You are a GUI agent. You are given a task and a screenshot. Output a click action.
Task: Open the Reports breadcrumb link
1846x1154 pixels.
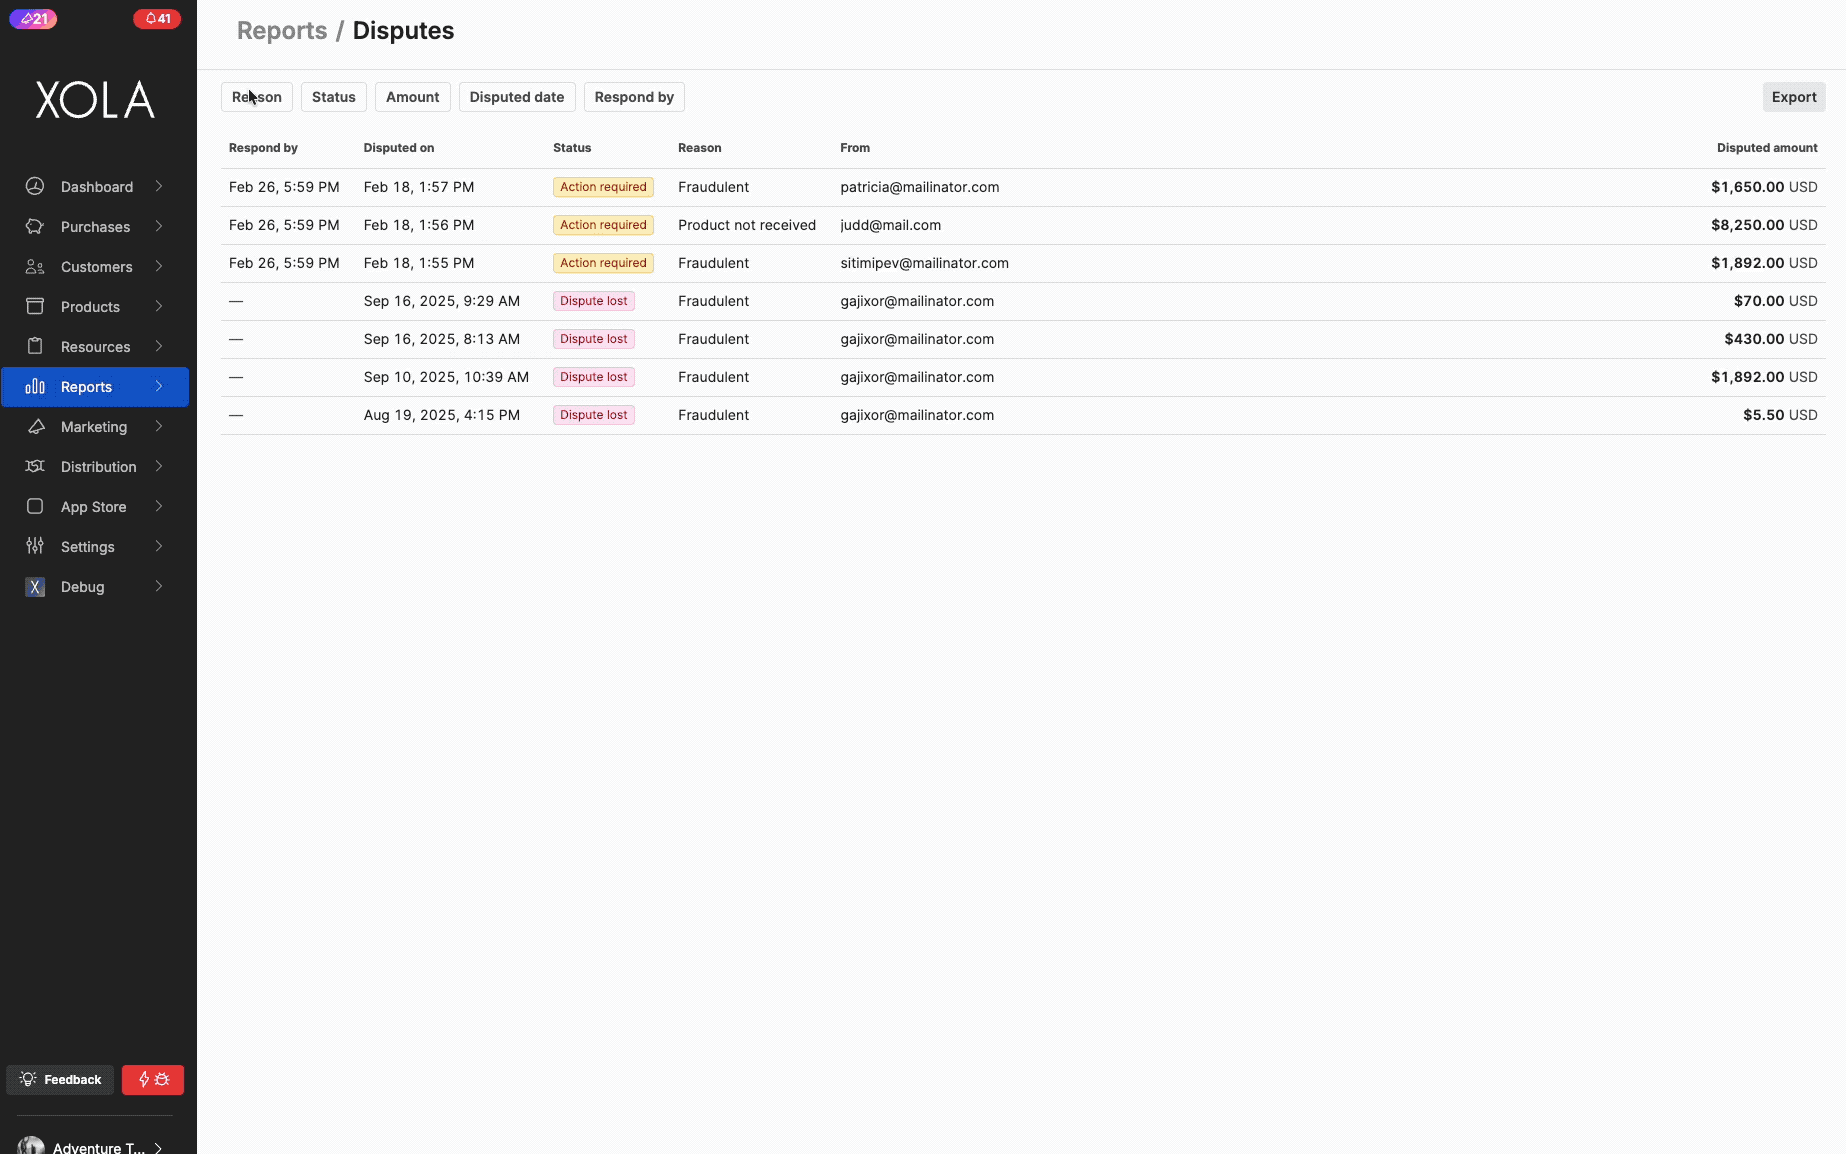pyautogui.click(x=281, y=30)
